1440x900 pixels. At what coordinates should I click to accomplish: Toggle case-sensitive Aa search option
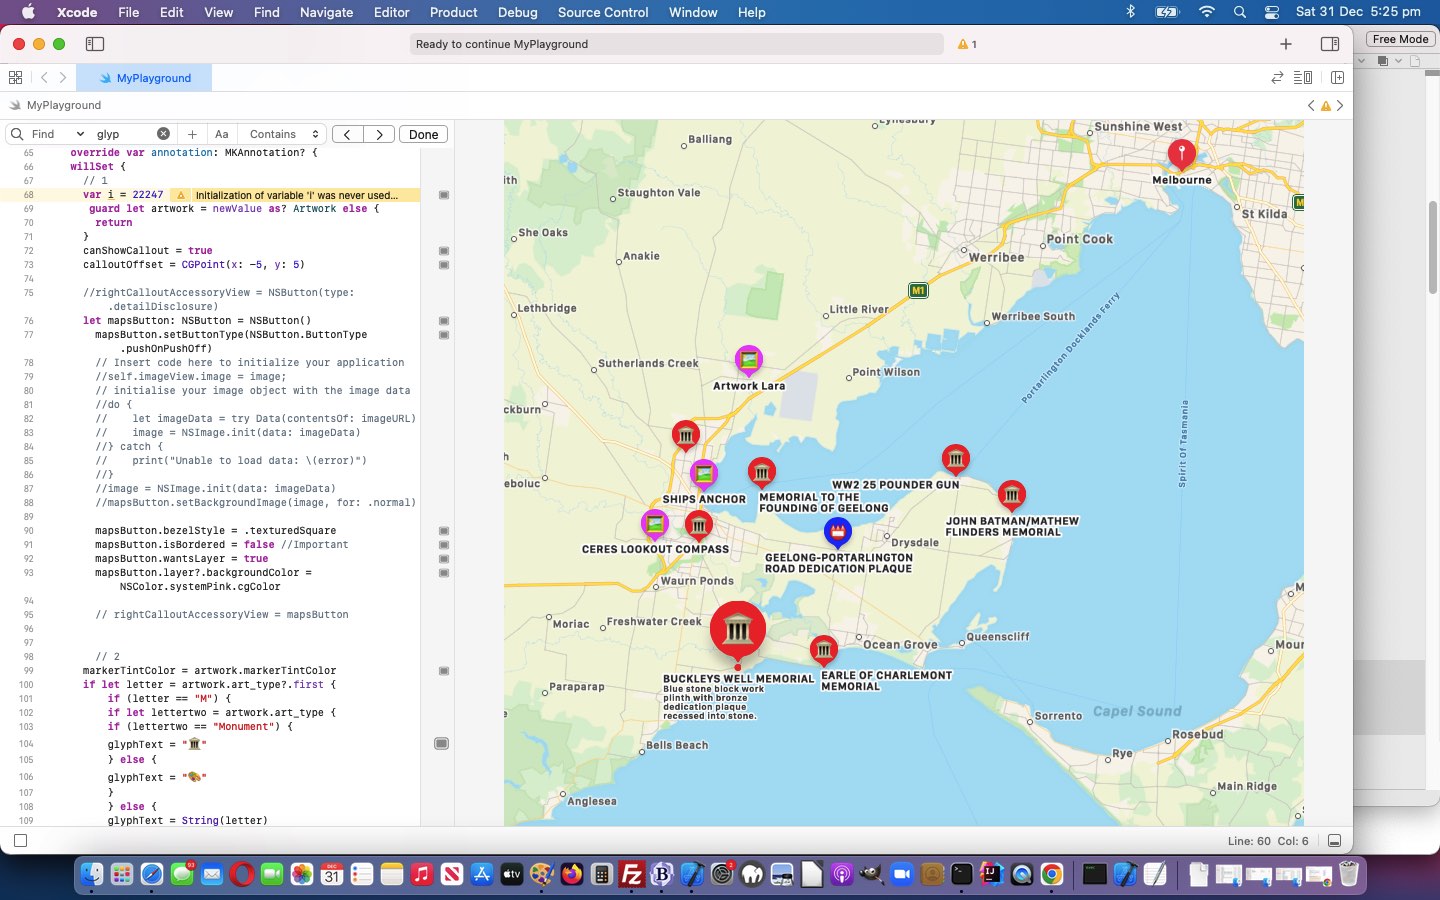click(222, 134)
